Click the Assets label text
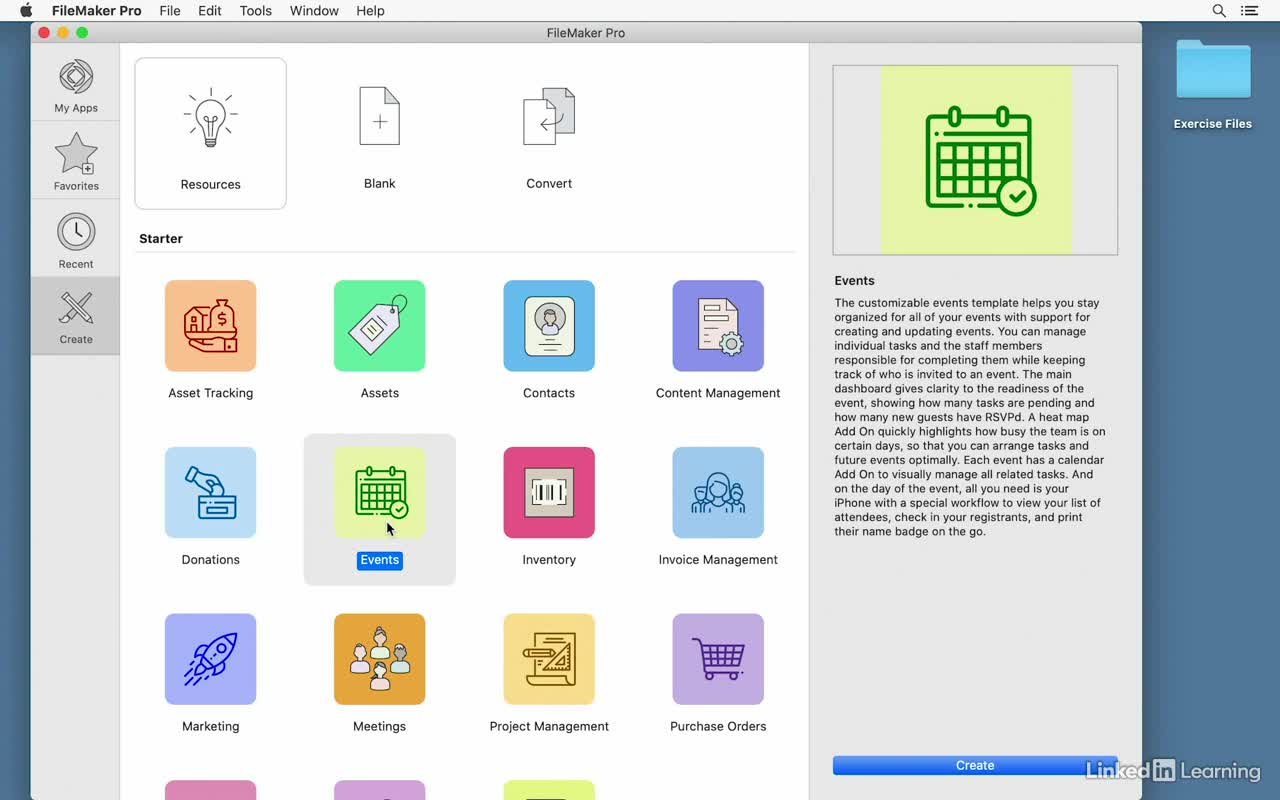1280x800 pixels. coord(380,393)
